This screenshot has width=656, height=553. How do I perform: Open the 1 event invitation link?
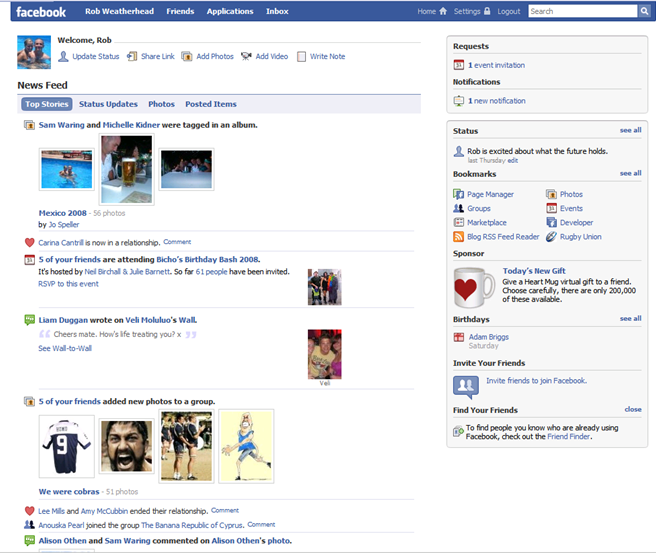point(497,65)
